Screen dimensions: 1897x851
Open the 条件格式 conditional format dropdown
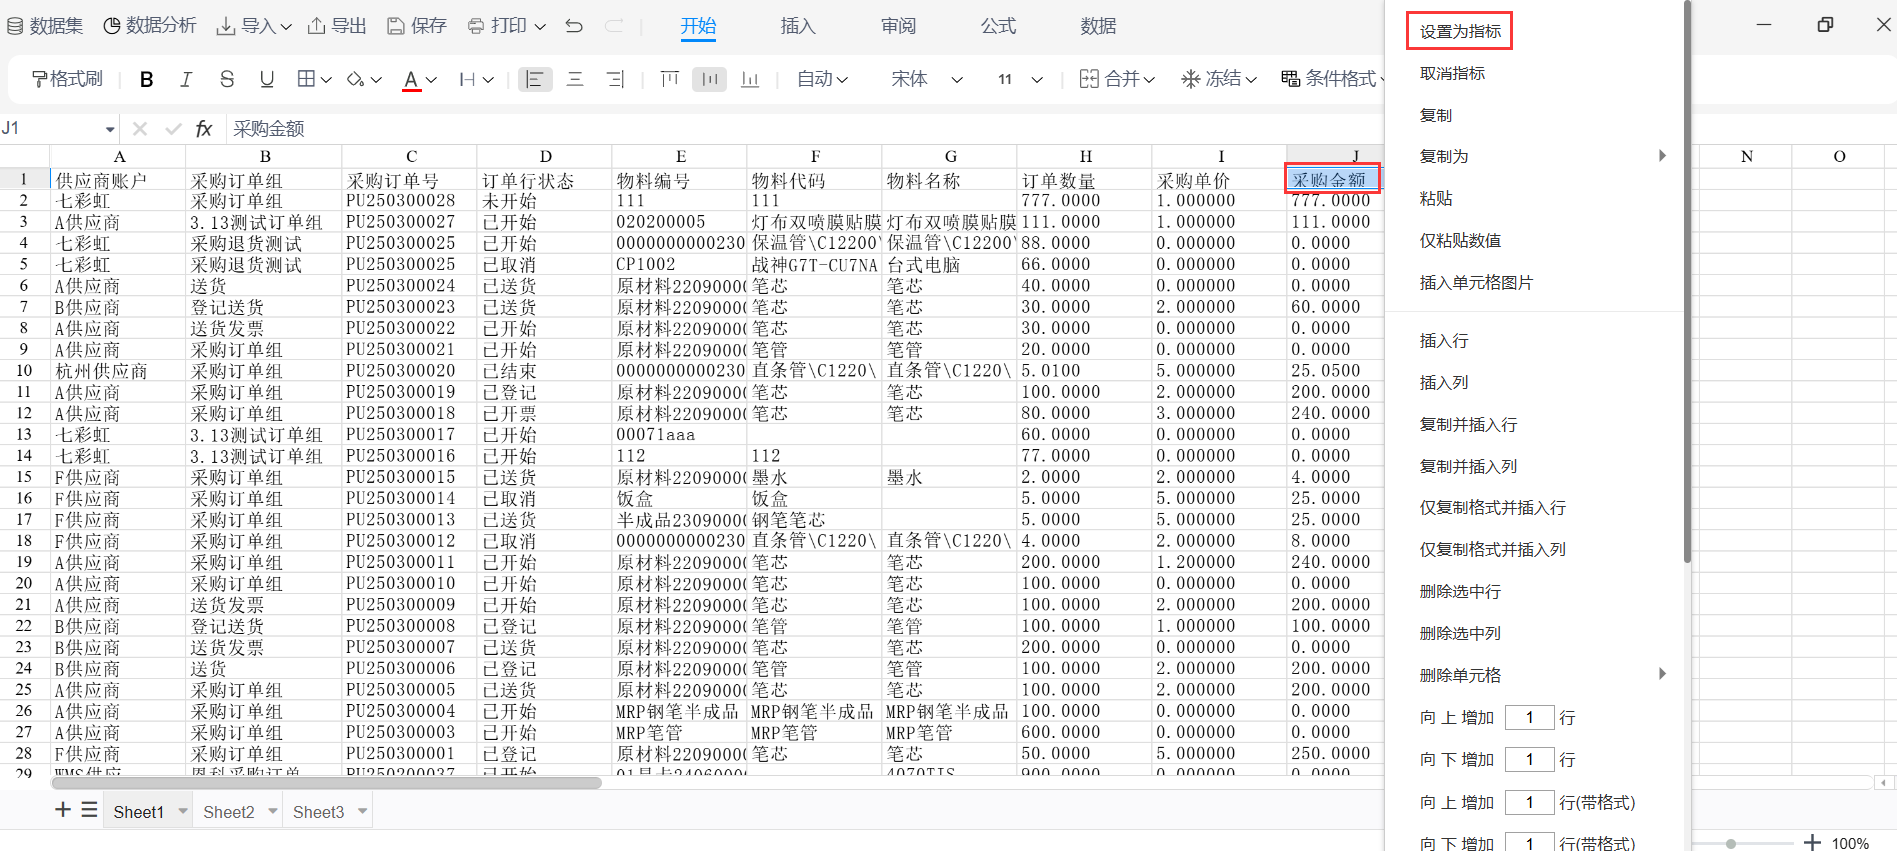pos(1332,79)
